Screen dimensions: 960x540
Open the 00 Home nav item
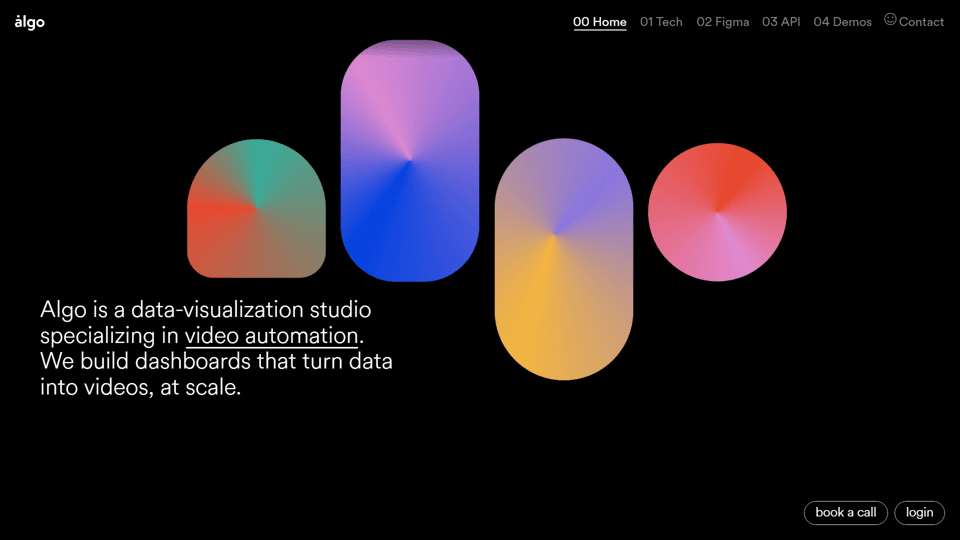(x=599, y=22)
